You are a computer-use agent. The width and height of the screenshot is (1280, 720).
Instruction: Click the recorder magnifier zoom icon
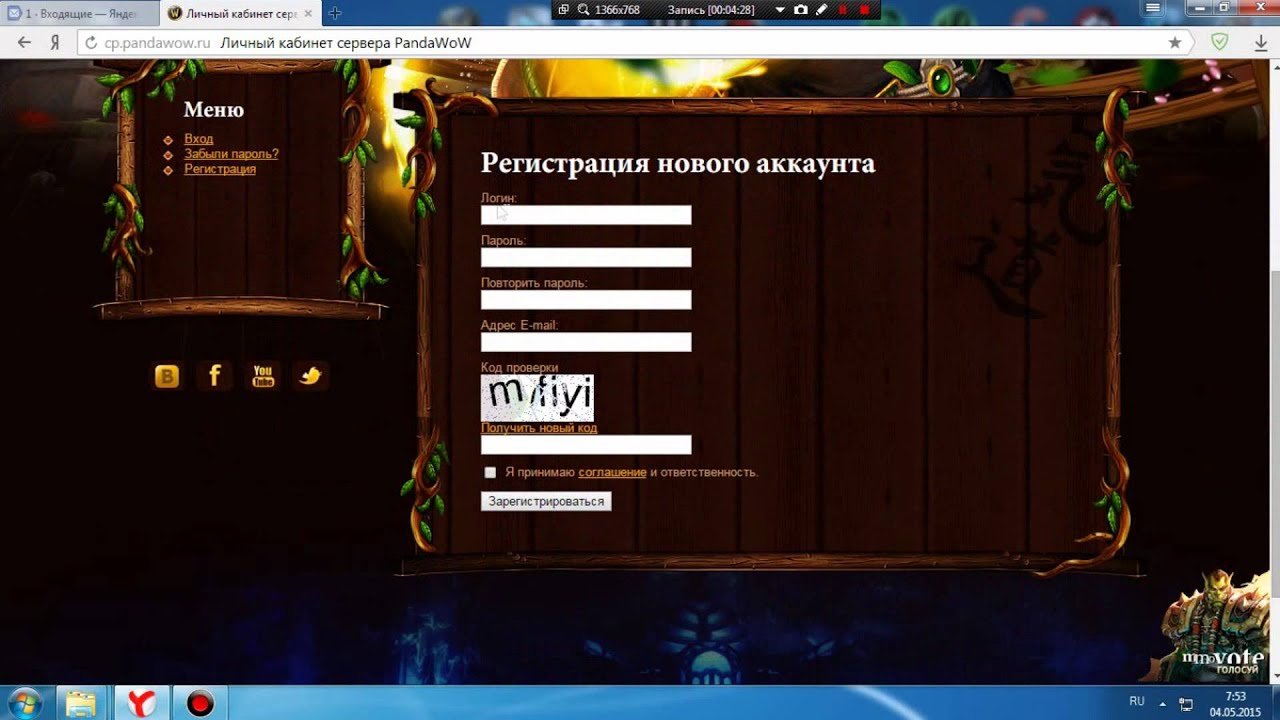tap(583, 9)
